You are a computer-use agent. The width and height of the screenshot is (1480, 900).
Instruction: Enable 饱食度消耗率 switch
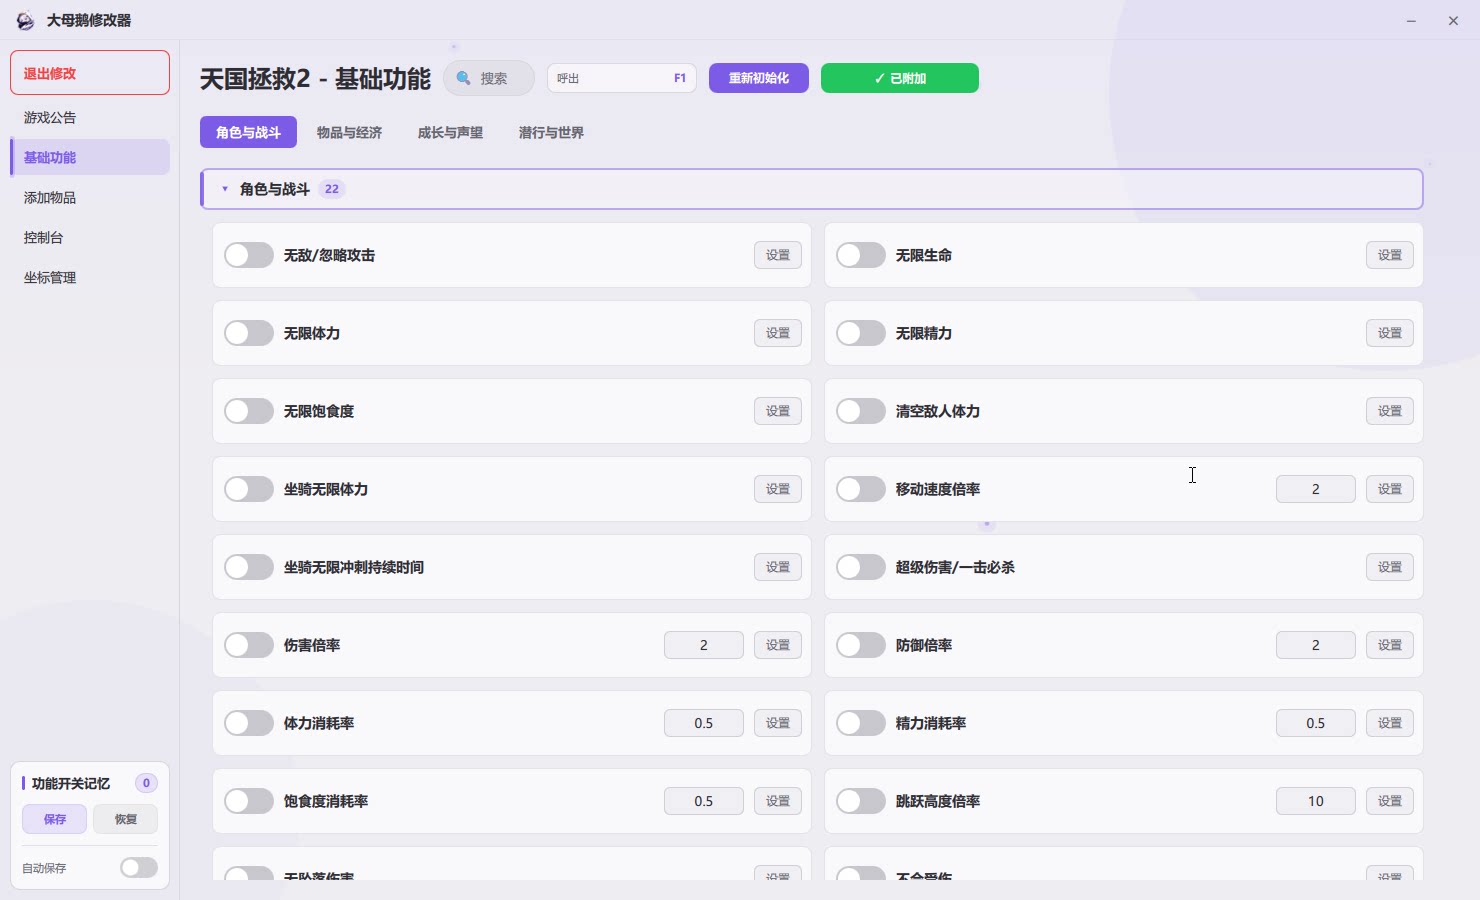point(249,801)
